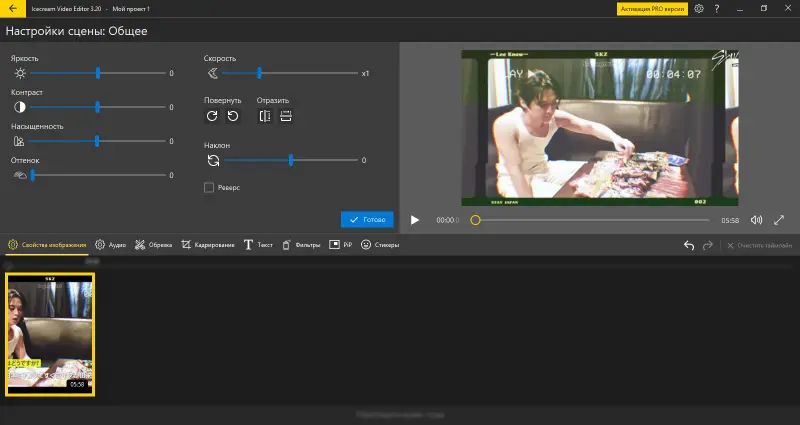This screenshot has height=425, width=800.
Task: Flip the scene vertically
Action: 285,117
